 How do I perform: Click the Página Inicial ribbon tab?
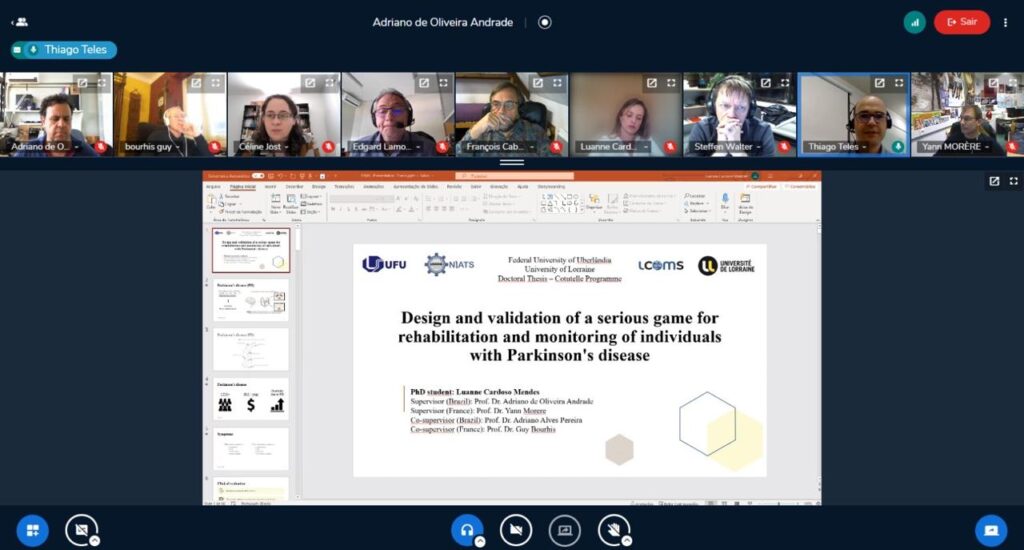click(243, 186)
